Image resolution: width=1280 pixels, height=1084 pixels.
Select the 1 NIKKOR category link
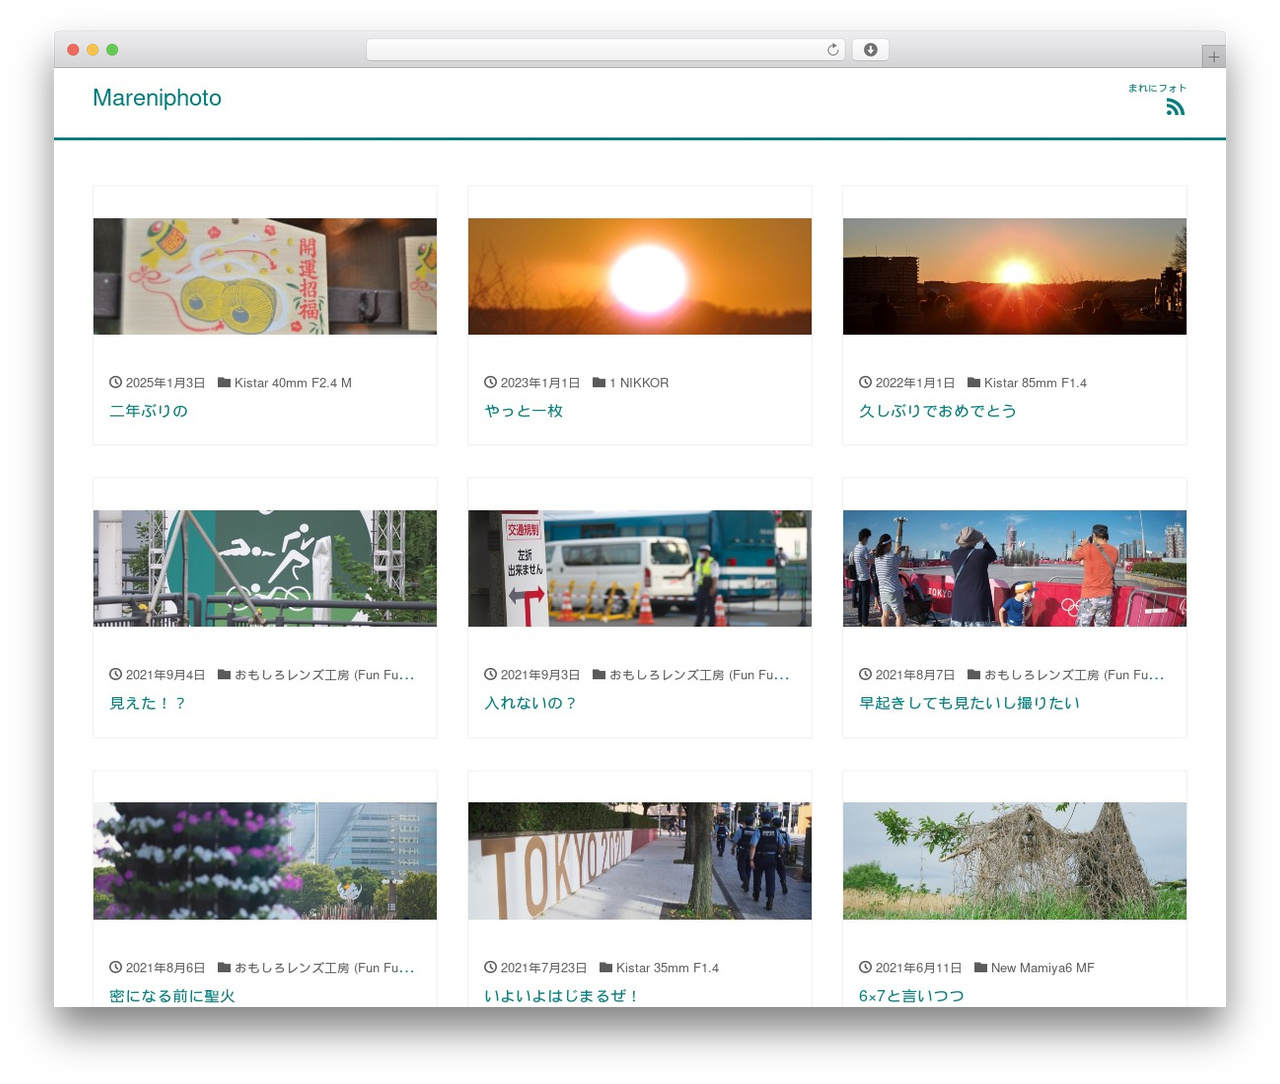click(x=639, y=383)
